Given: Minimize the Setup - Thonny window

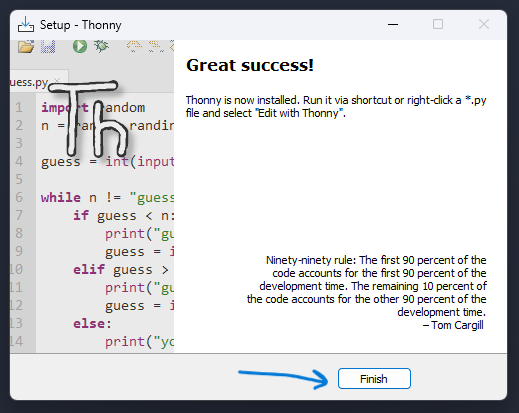Looking at the screenshot, I should [393, 24].
